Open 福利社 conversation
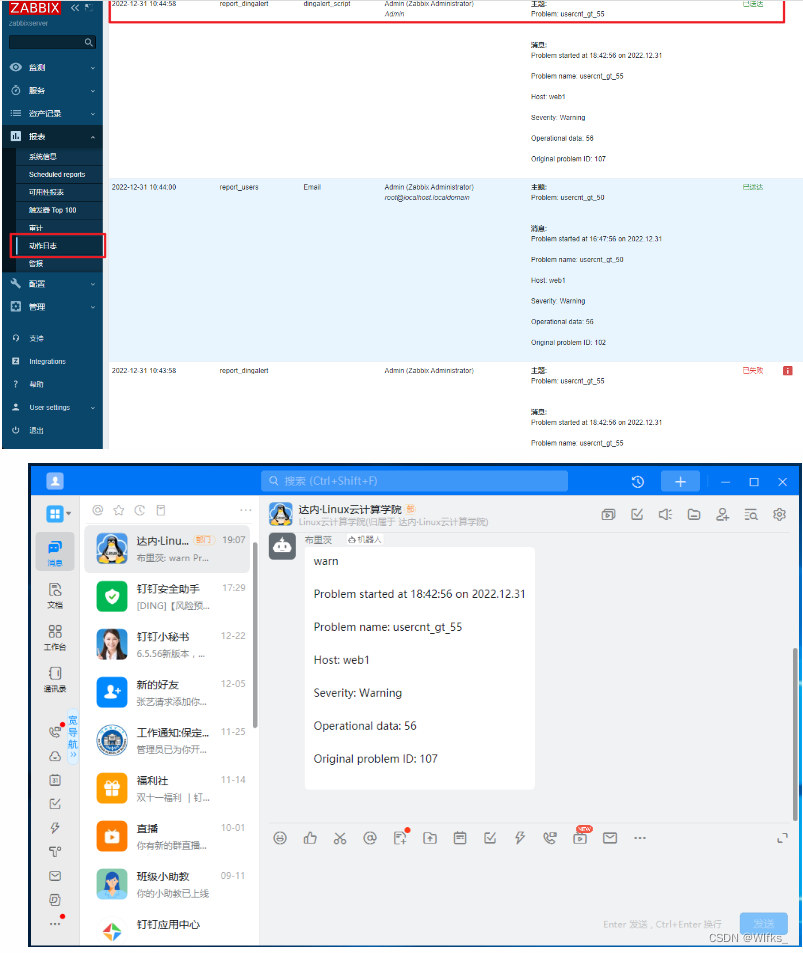This screenshot has height=953, width=803. coord(167,789)
